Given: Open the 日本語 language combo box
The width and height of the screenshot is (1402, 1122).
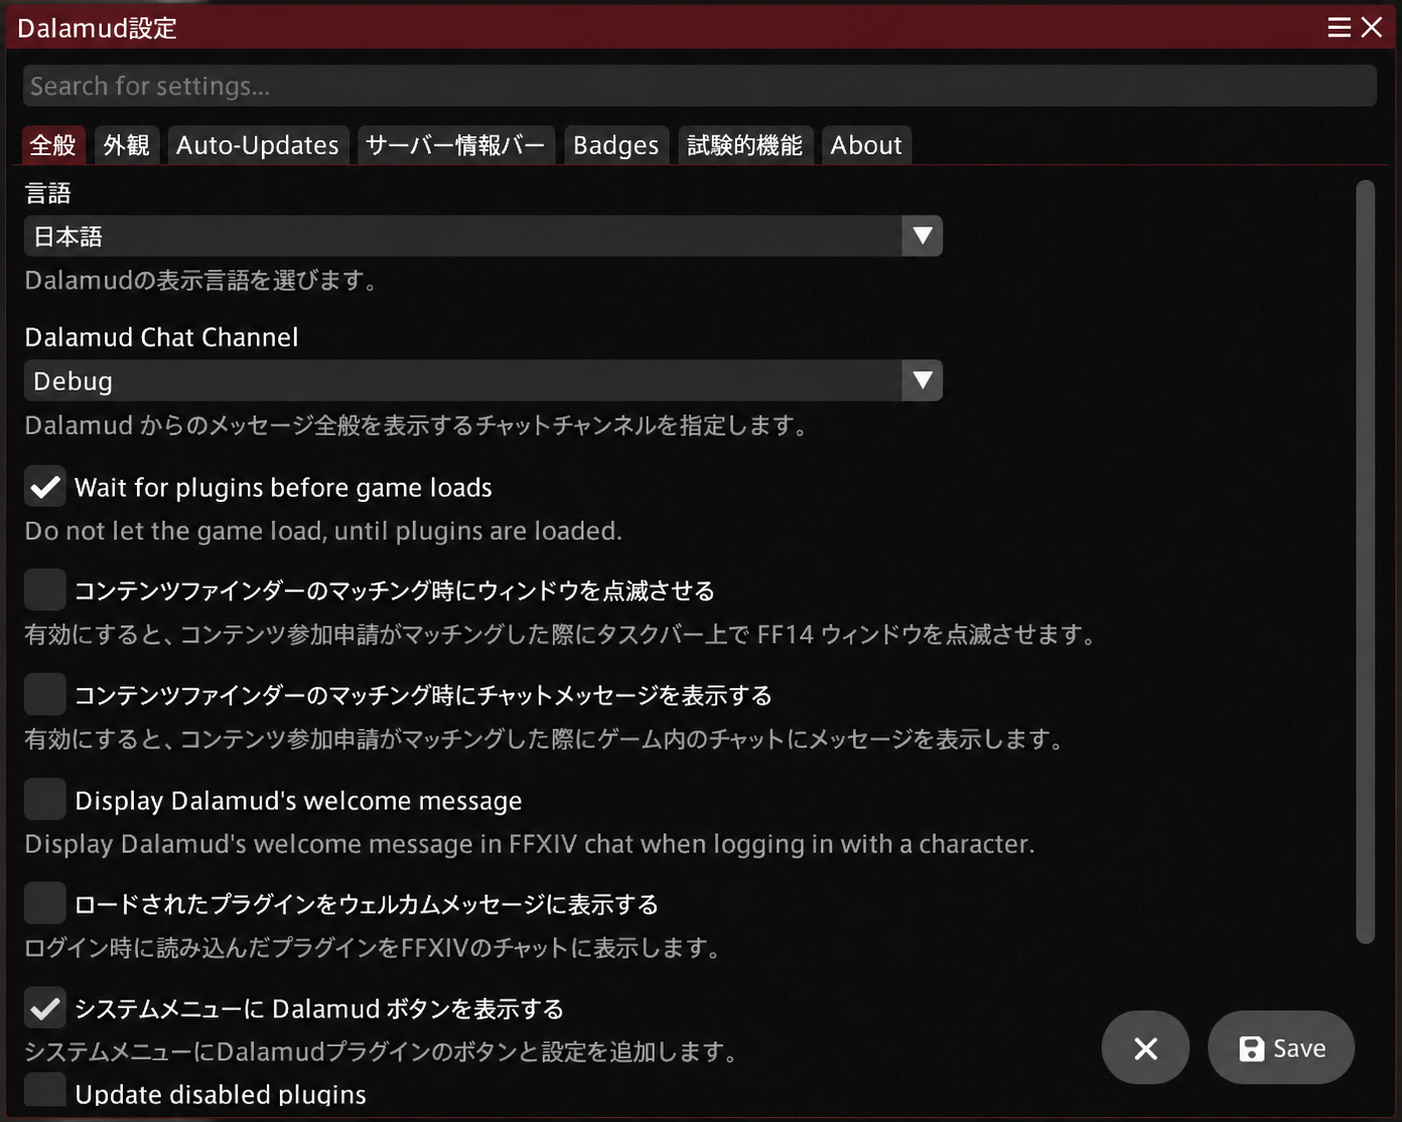Looking at the screenshot, I should (x=483, y=237).
